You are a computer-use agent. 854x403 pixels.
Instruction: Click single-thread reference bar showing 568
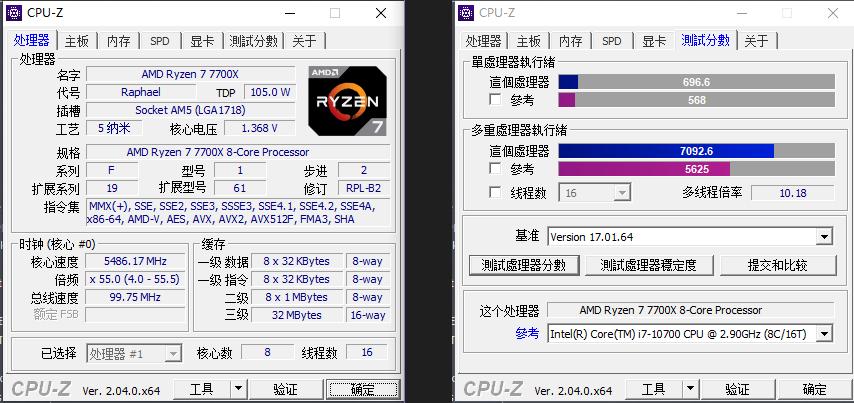tap(697, 100)
